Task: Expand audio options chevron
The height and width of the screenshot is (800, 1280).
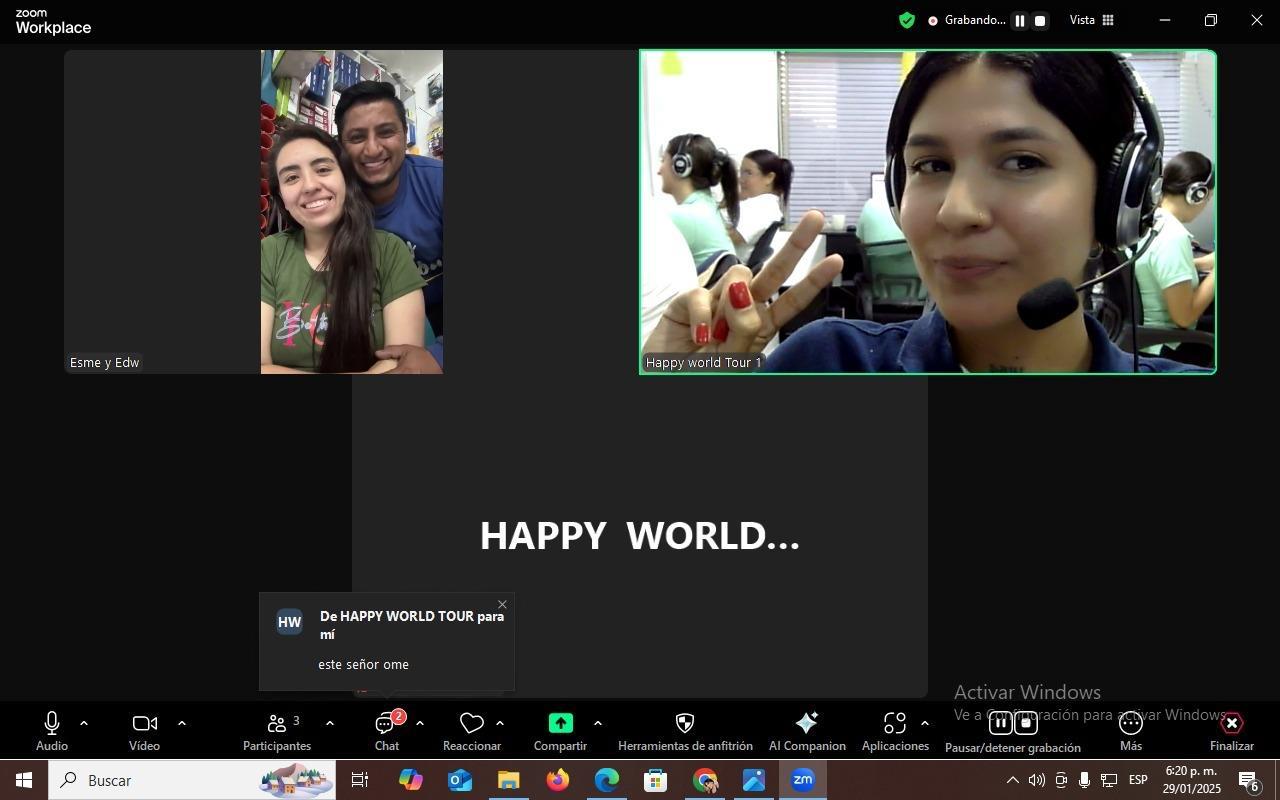Action: click(84, 723)
